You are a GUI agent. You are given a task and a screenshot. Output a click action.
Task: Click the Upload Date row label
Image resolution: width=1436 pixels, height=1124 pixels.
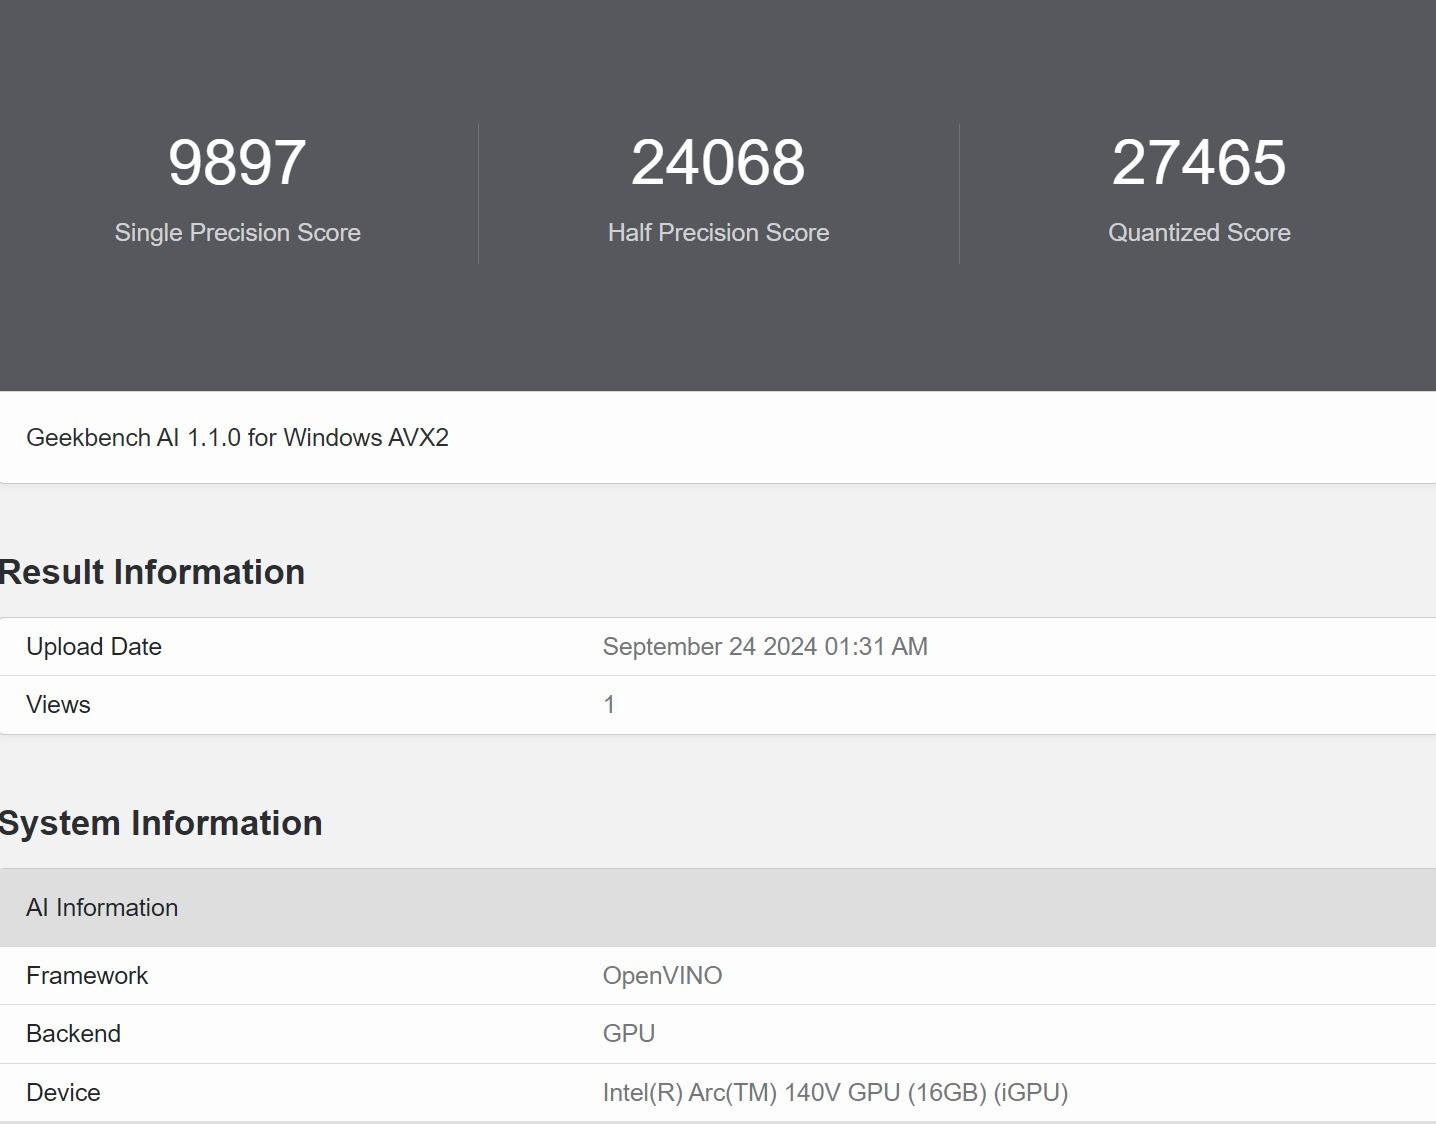coord(94,647)
